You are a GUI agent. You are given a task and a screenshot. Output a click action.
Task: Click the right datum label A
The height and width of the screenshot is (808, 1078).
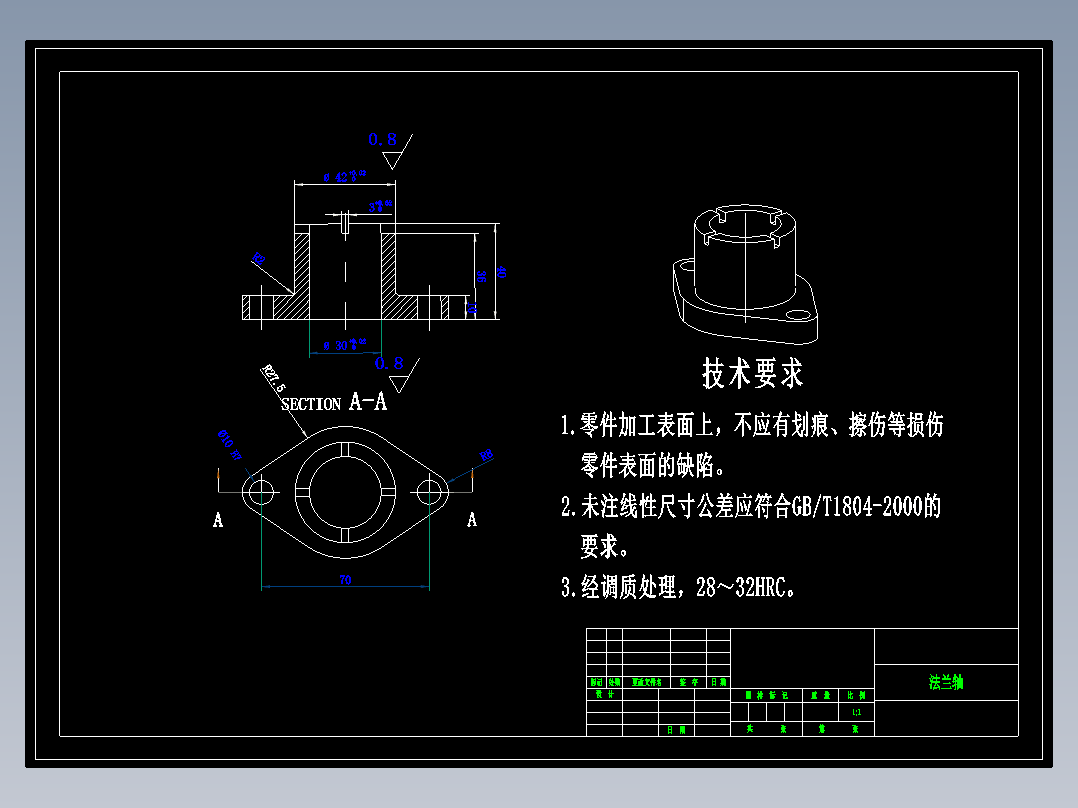tap(470, 521)
